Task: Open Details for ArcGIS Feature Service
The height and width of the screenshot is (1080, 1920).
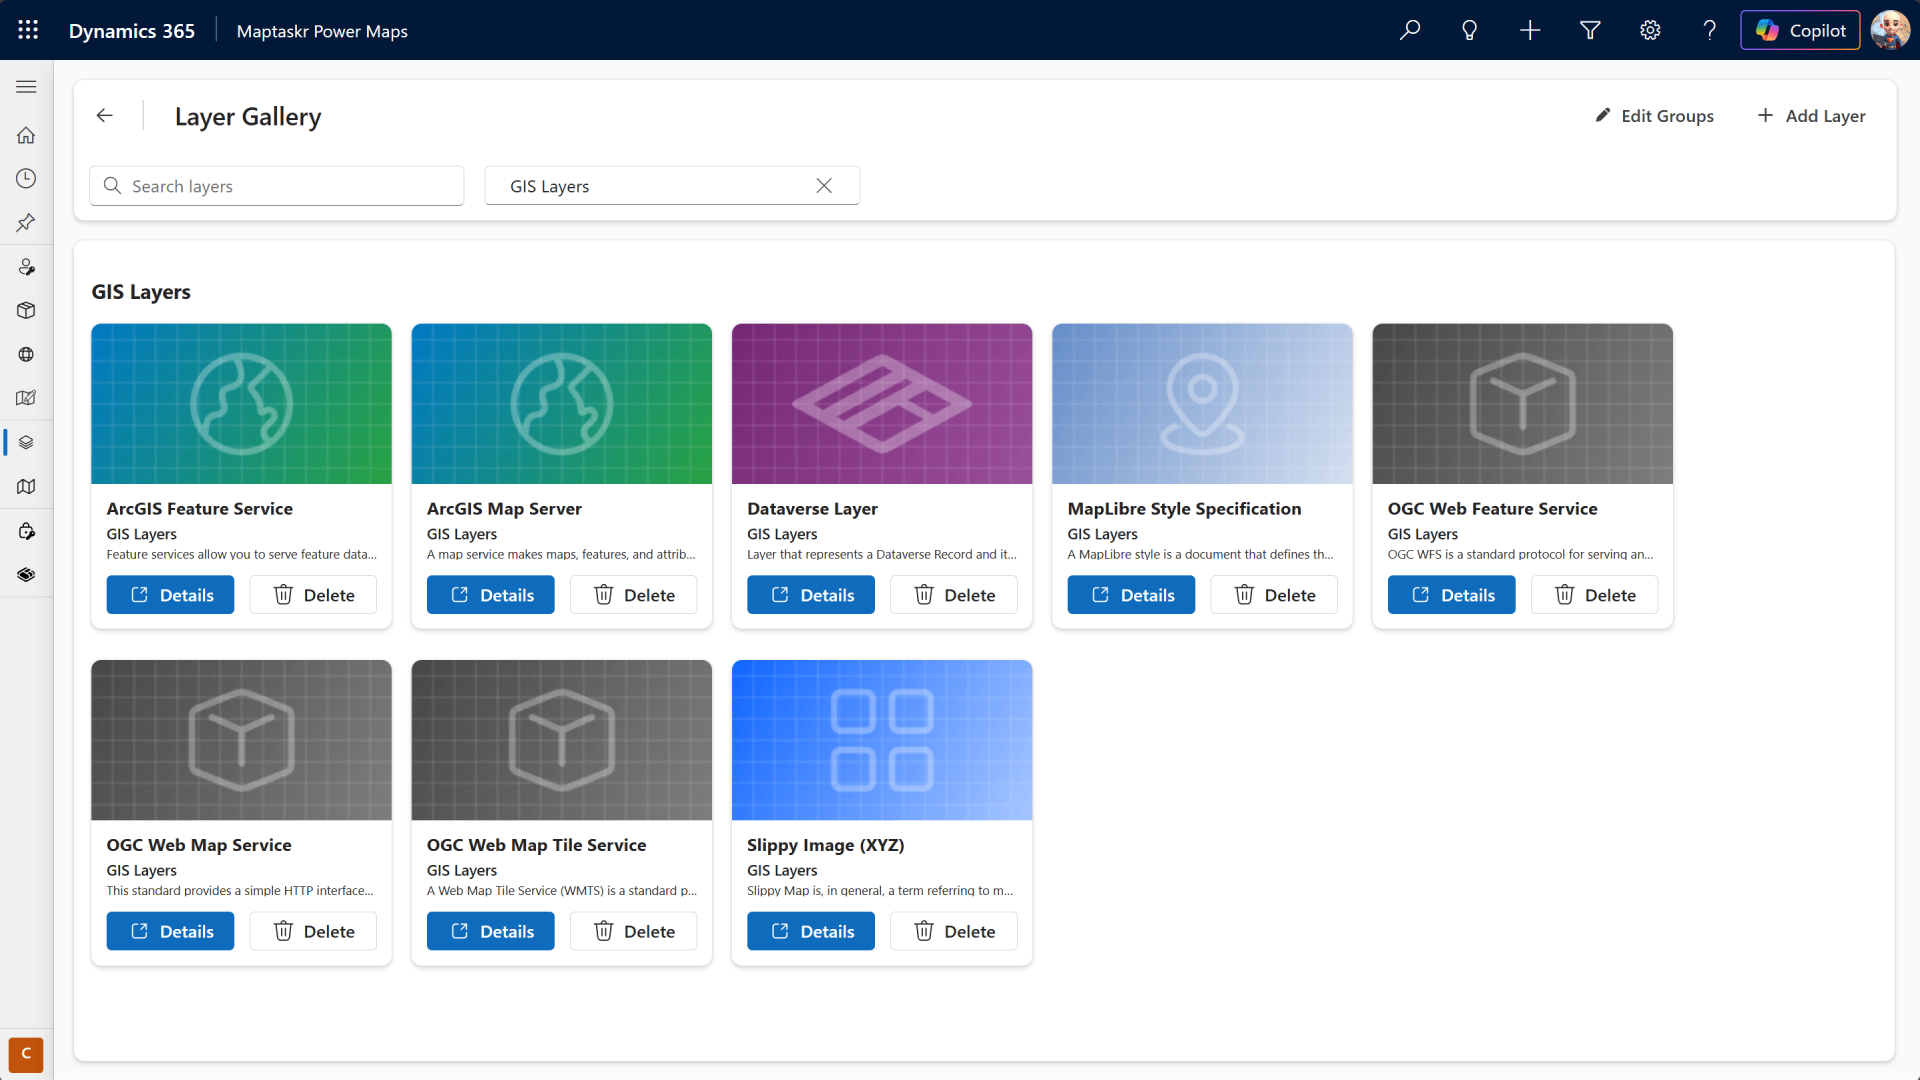Action: click(x=170, y=595)
